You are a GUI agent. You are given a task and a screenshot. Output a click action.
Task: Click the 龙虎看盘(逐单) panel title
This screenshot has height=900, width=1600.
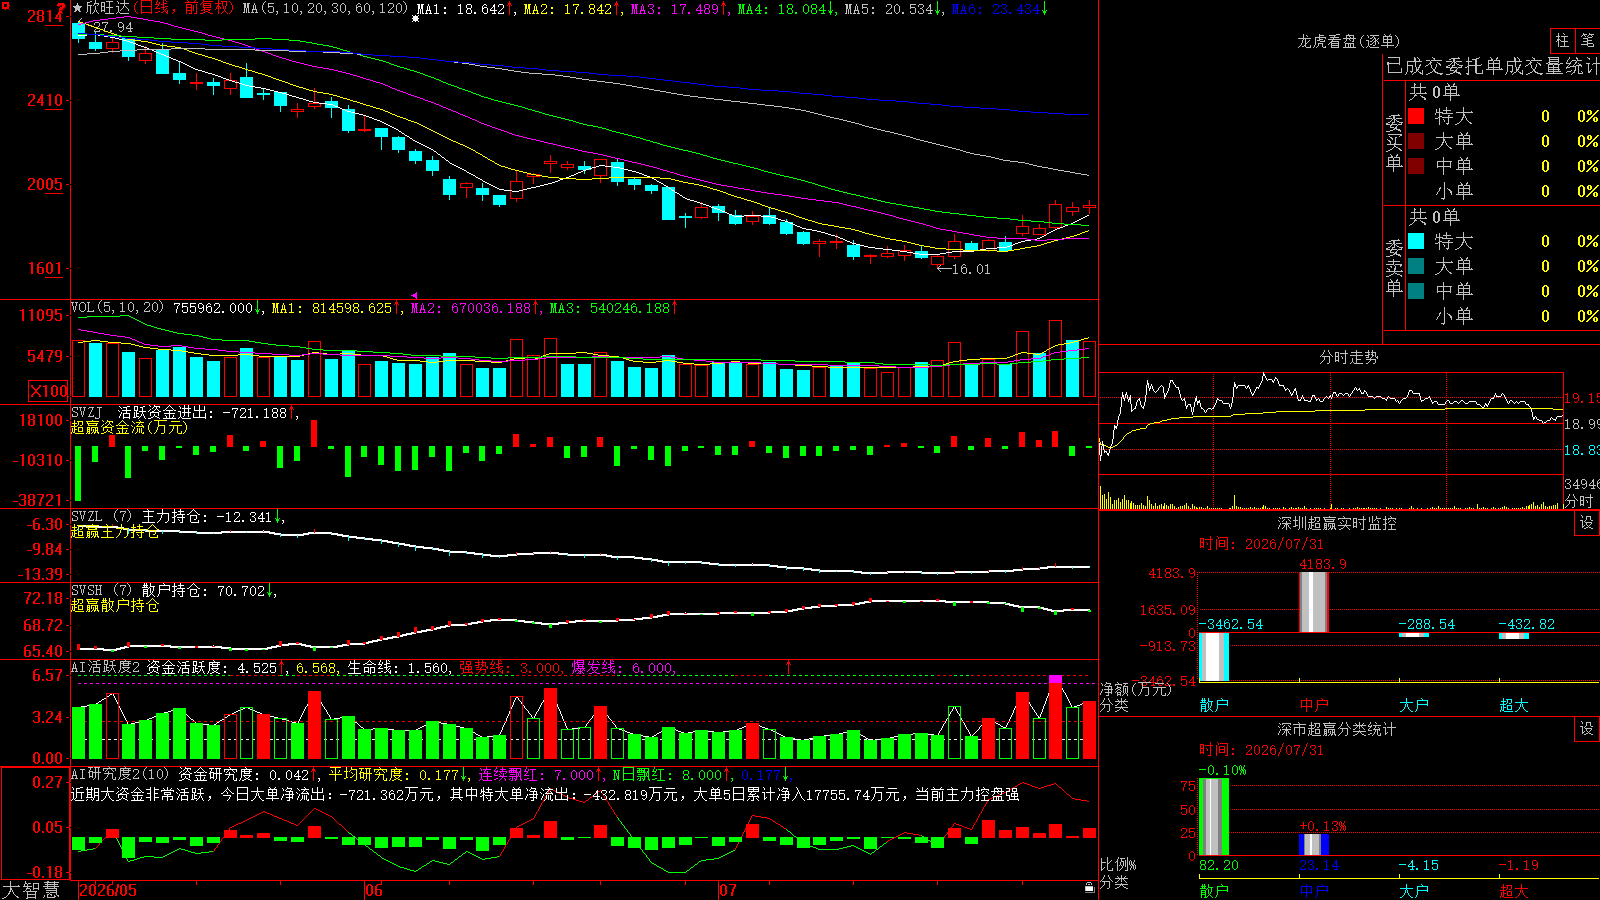click(x=1348, y=41)
